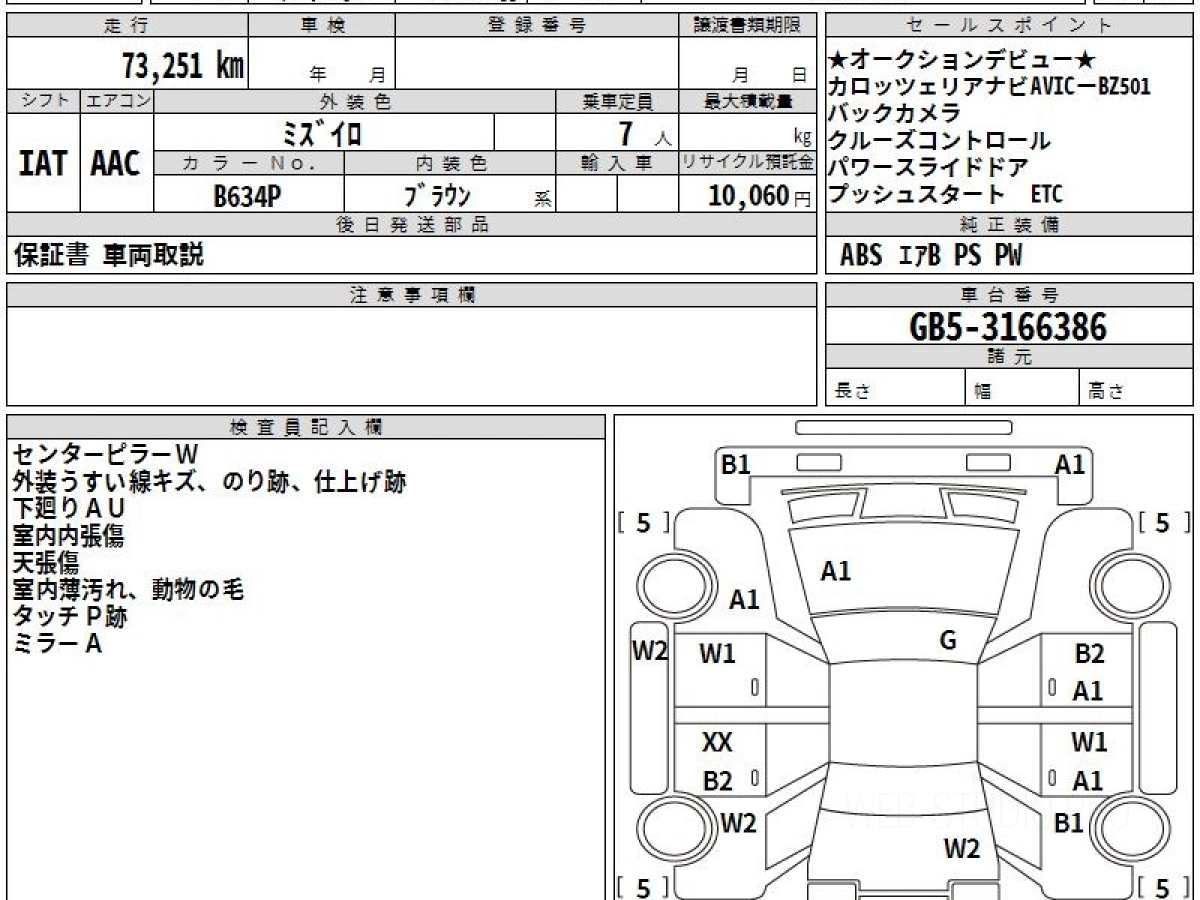1200x900 pixels.
Task: Select the exterior color ミズイロ
Action: 323,133
